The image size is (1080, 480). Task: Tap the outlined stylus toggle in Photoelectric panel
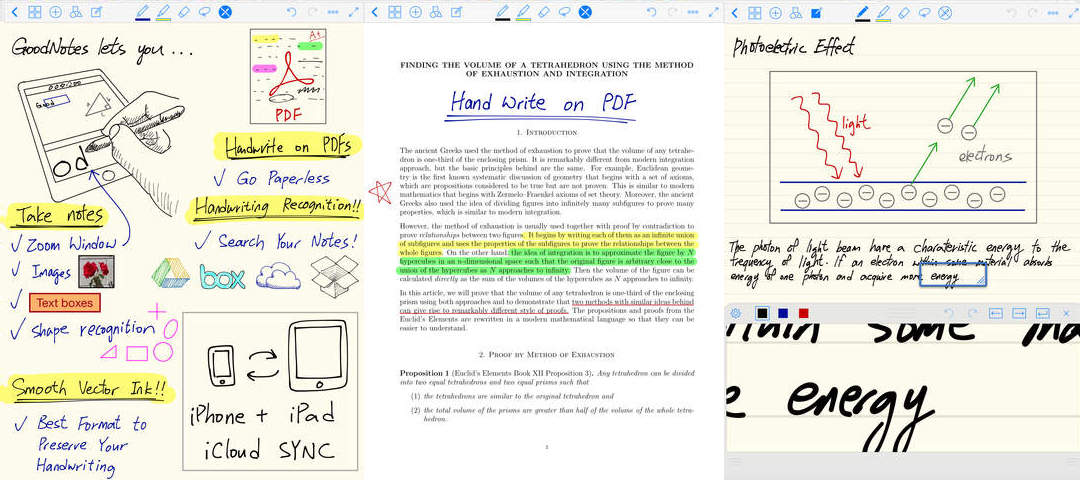946,12
